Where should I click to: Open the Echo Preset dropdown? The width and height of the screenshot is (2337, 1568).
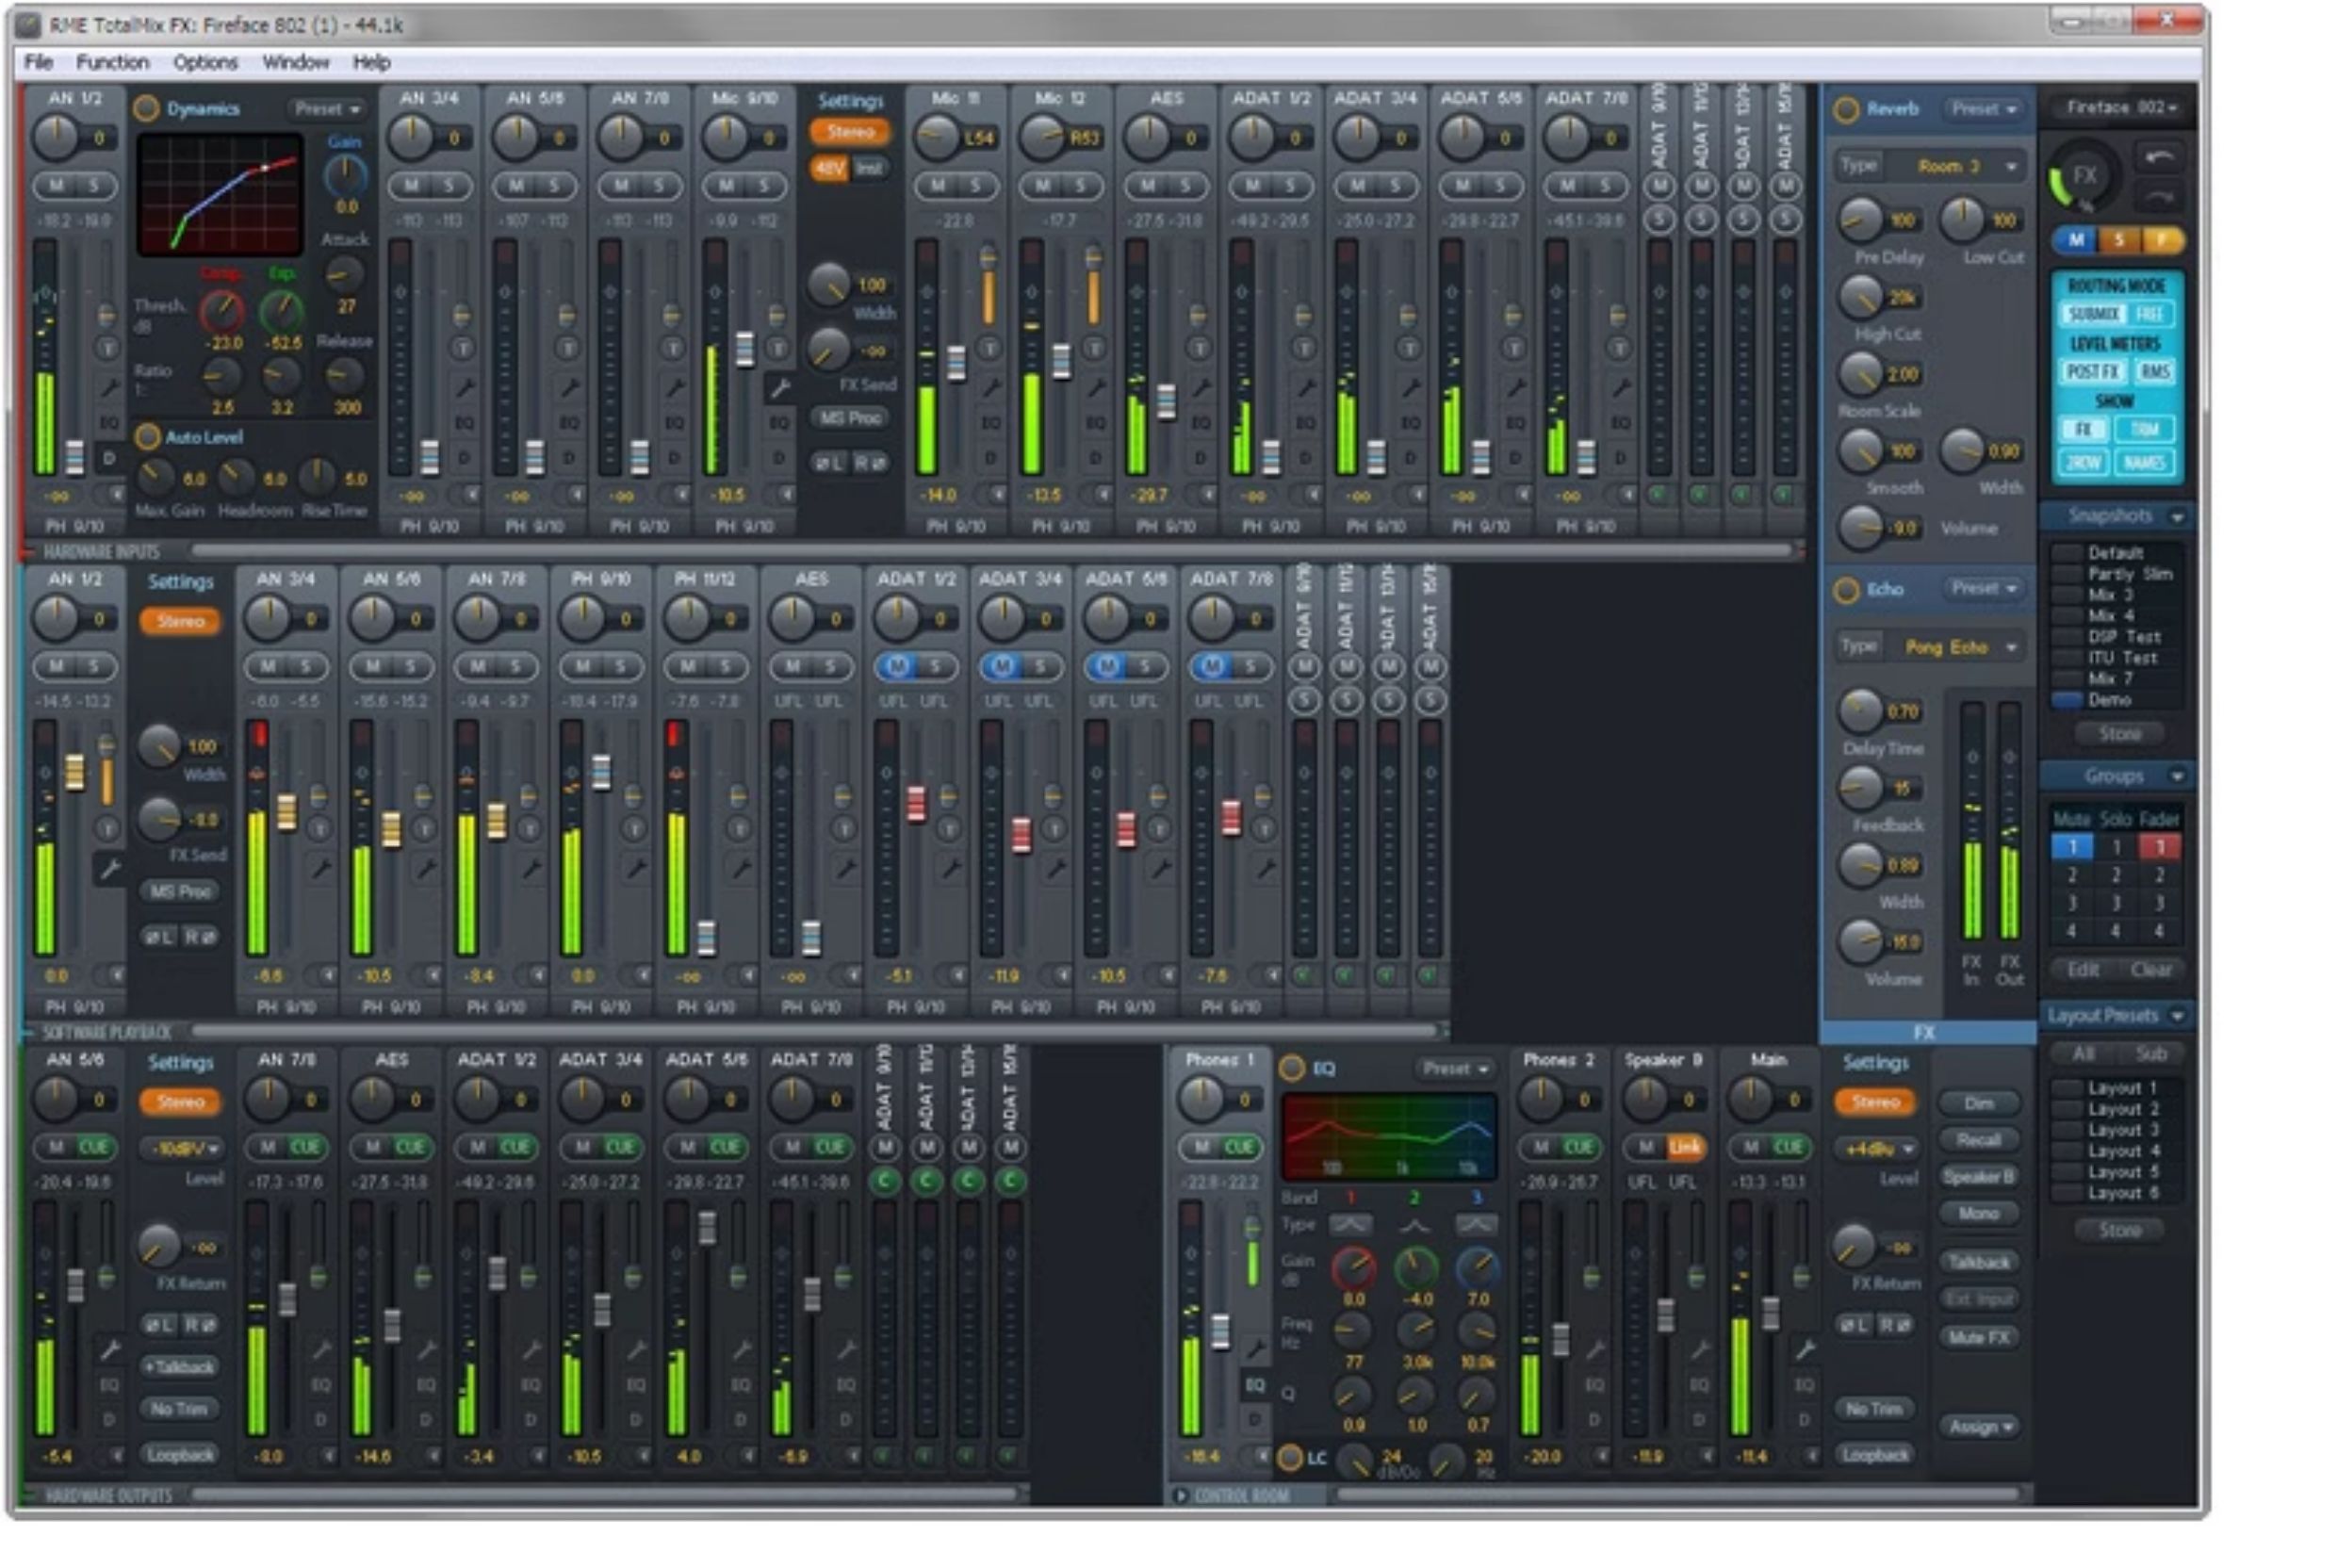tap(1985, 588)
